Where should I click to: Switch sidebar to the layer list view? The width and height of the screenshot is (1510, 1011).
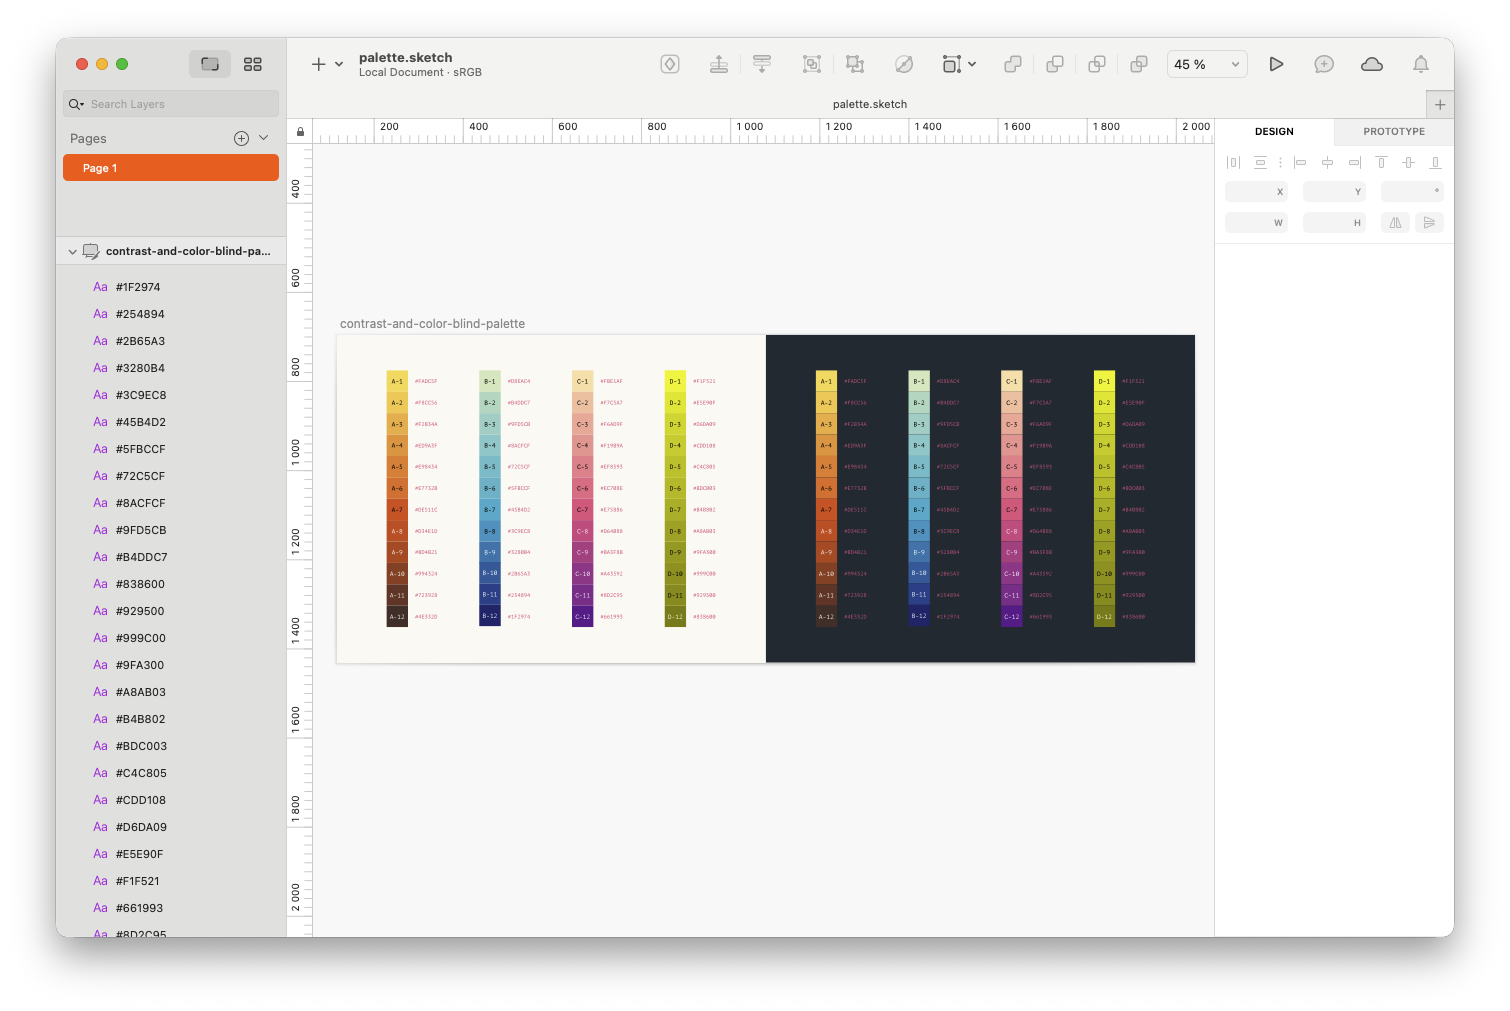(210, 64)
